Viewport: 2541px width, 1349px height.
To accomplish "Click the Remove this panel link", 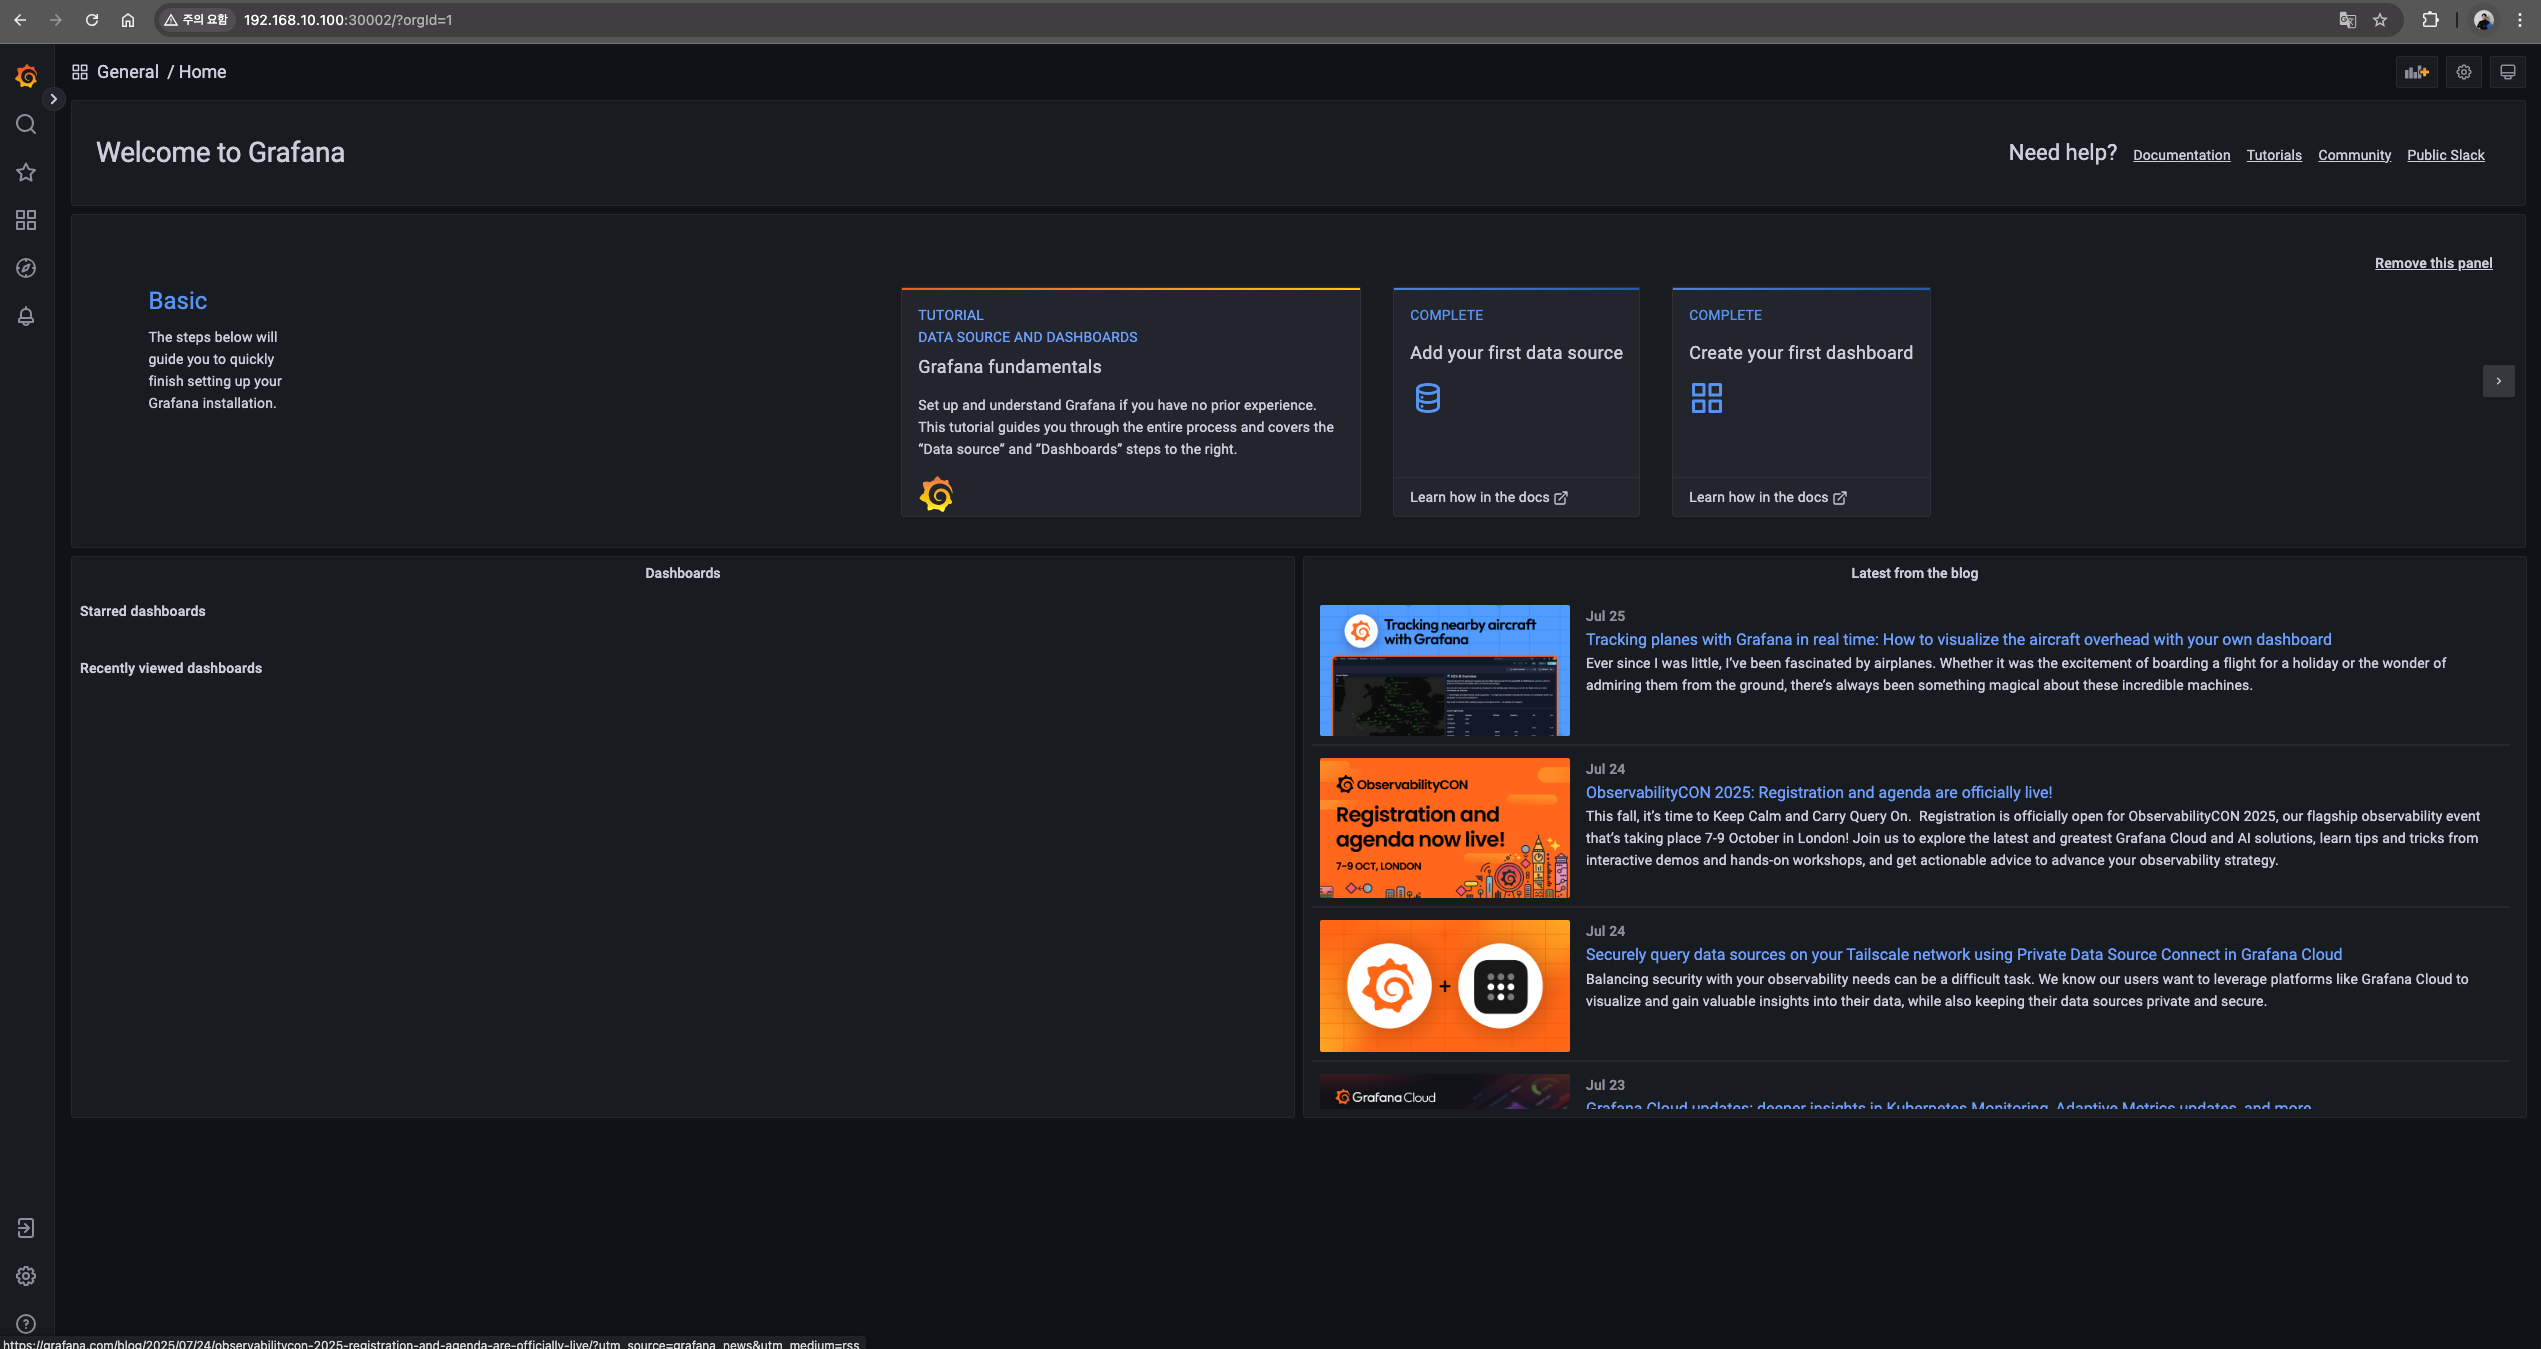I will (x=2433, y=263).
